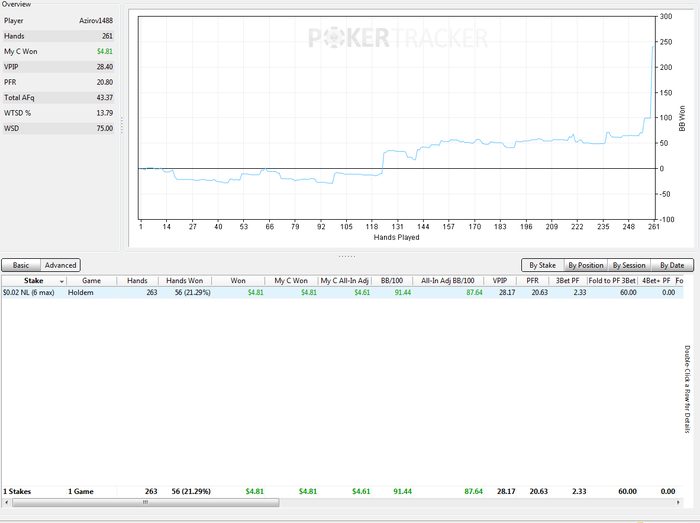Sort by Fold to PF 3Bet column header
The height and width of the screenshot is (523, 700).
coord(612,281)
